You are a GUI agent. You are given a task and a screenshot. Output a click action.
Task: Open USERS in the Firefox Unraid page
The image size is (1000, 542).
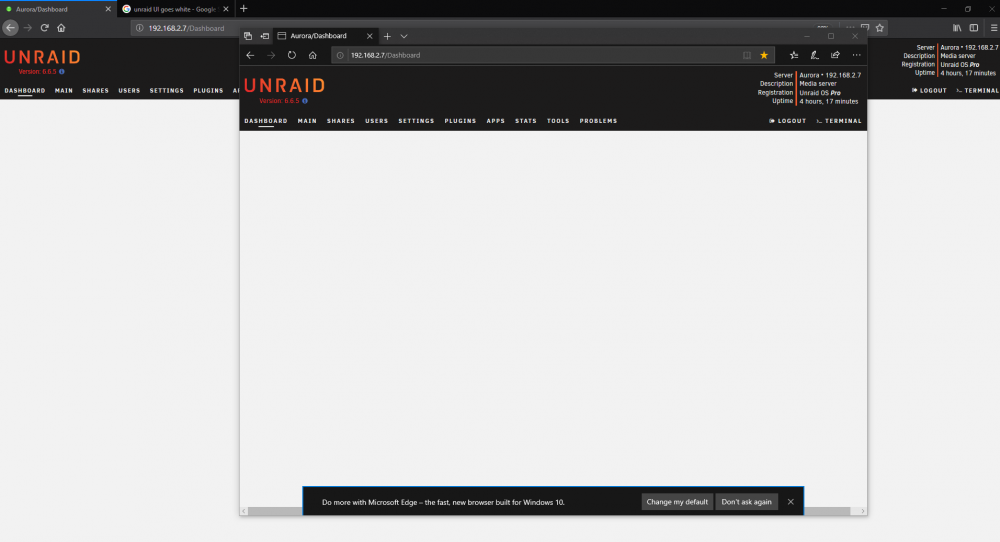[x=129, y=91]
